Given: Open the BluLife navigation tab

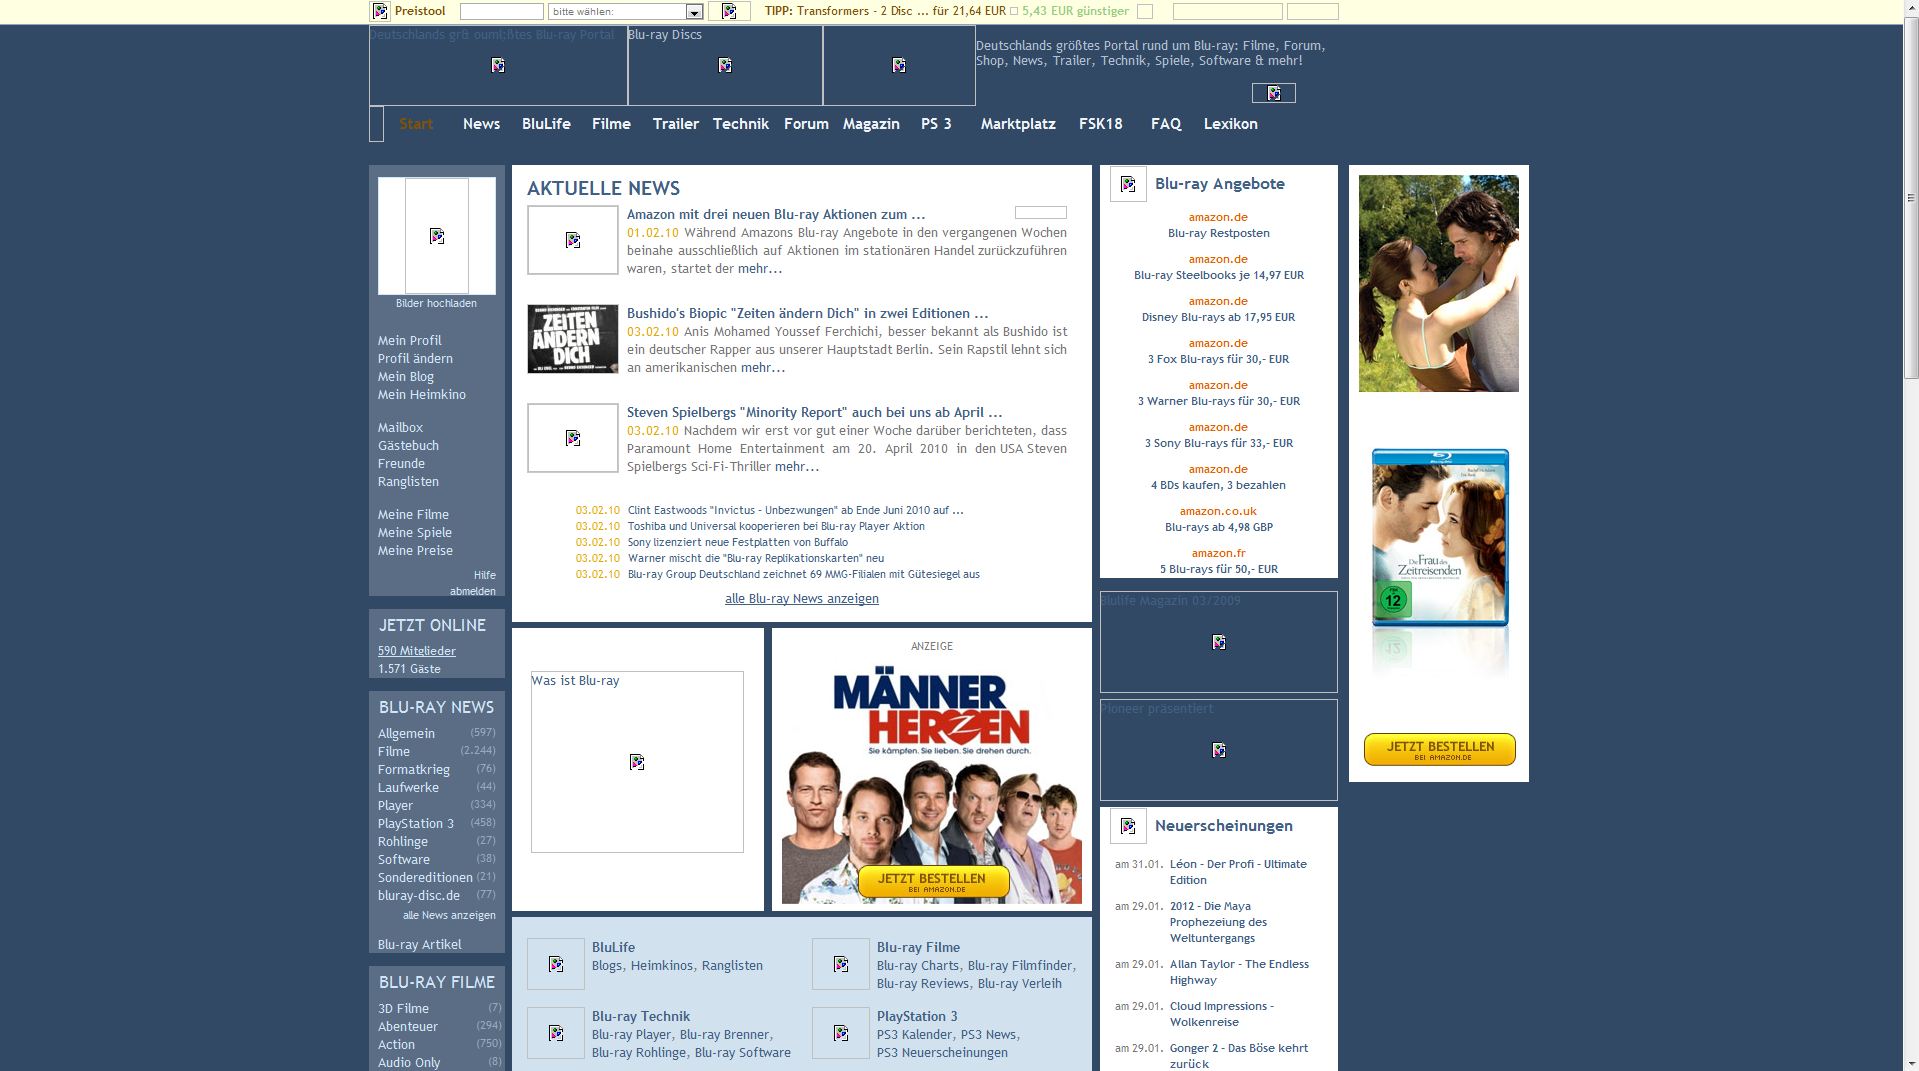Looking at the screenshot, I should pos(546,124).
